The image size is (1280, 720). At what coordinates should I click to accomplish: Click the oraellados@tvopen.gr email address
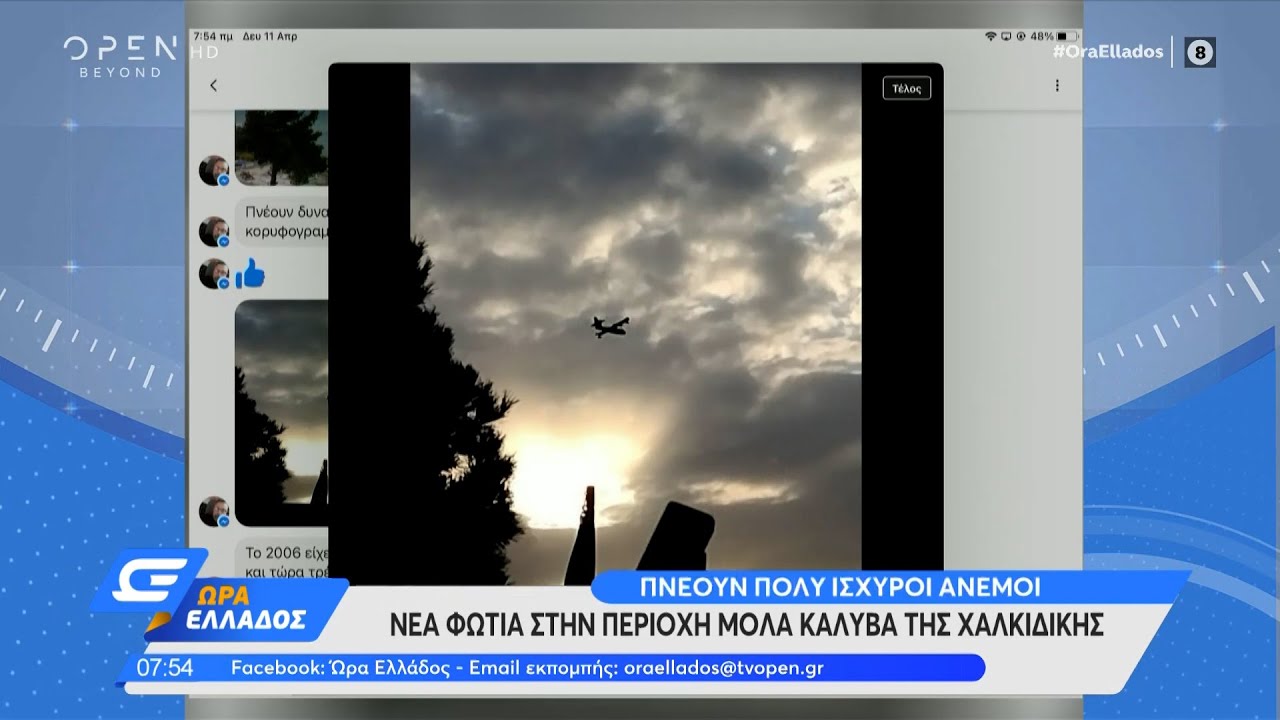(723, 668)
